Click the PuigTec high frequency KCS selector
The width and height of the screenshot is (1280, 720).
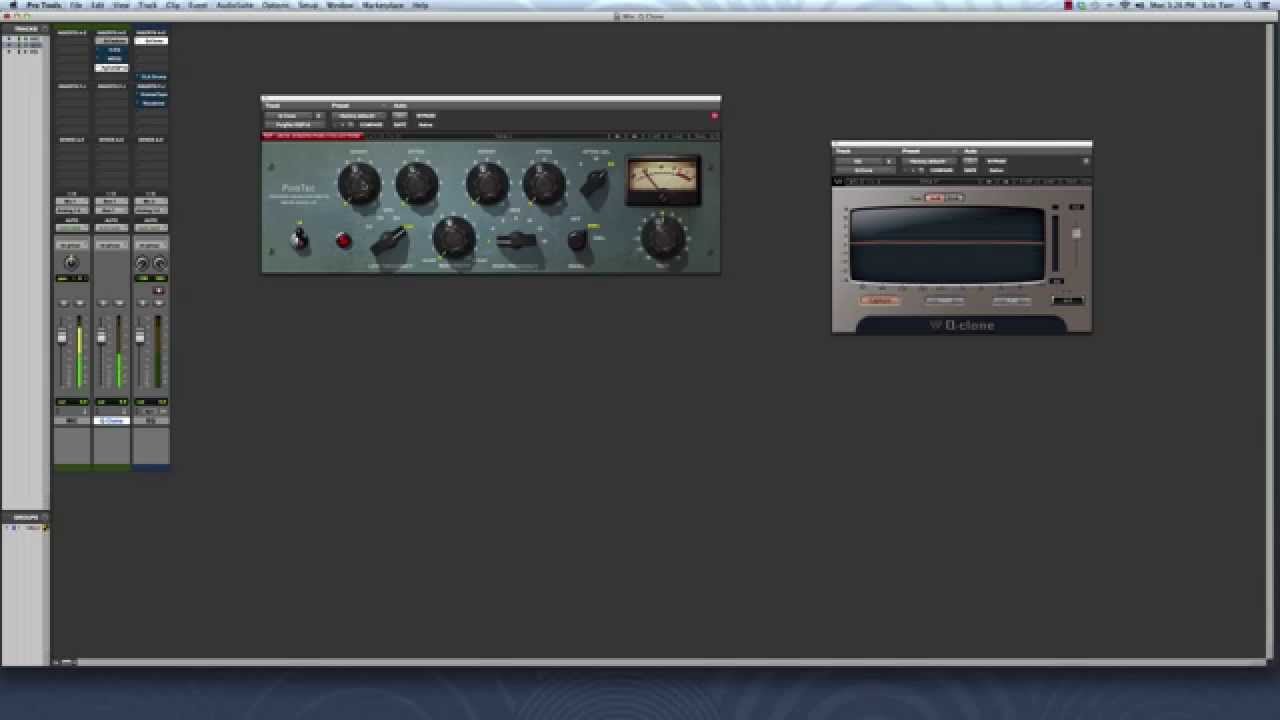click(x=516, y=240)
